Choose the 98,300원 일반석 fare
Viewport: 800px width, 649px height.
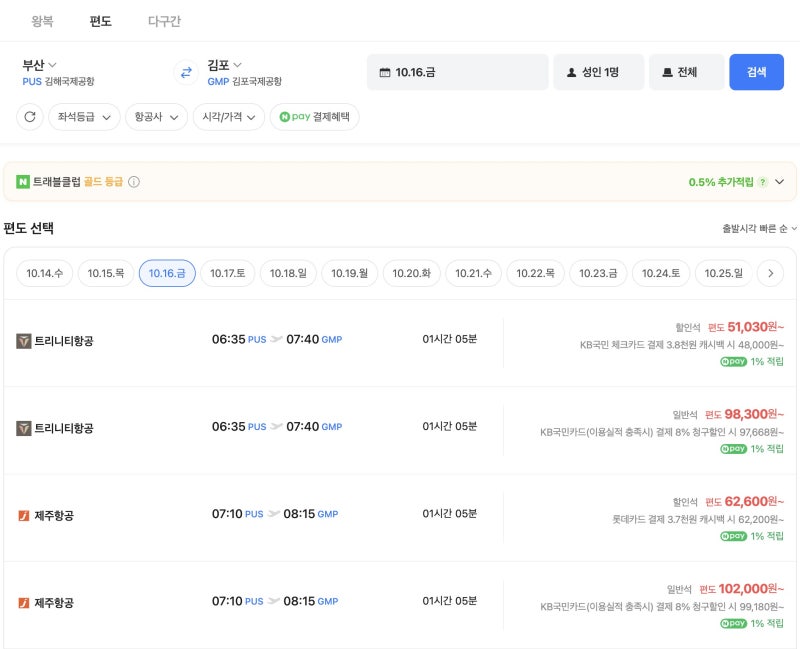tap(728, 414)
